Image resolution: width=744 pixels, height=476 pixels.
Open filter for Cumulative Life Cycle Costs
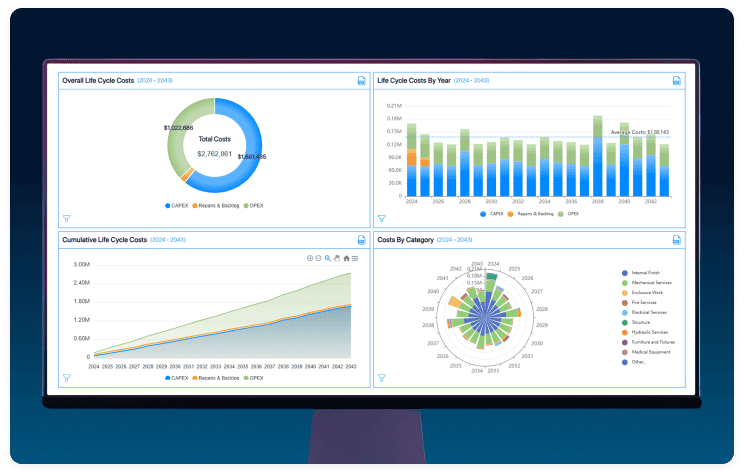[x=66, y=378]
